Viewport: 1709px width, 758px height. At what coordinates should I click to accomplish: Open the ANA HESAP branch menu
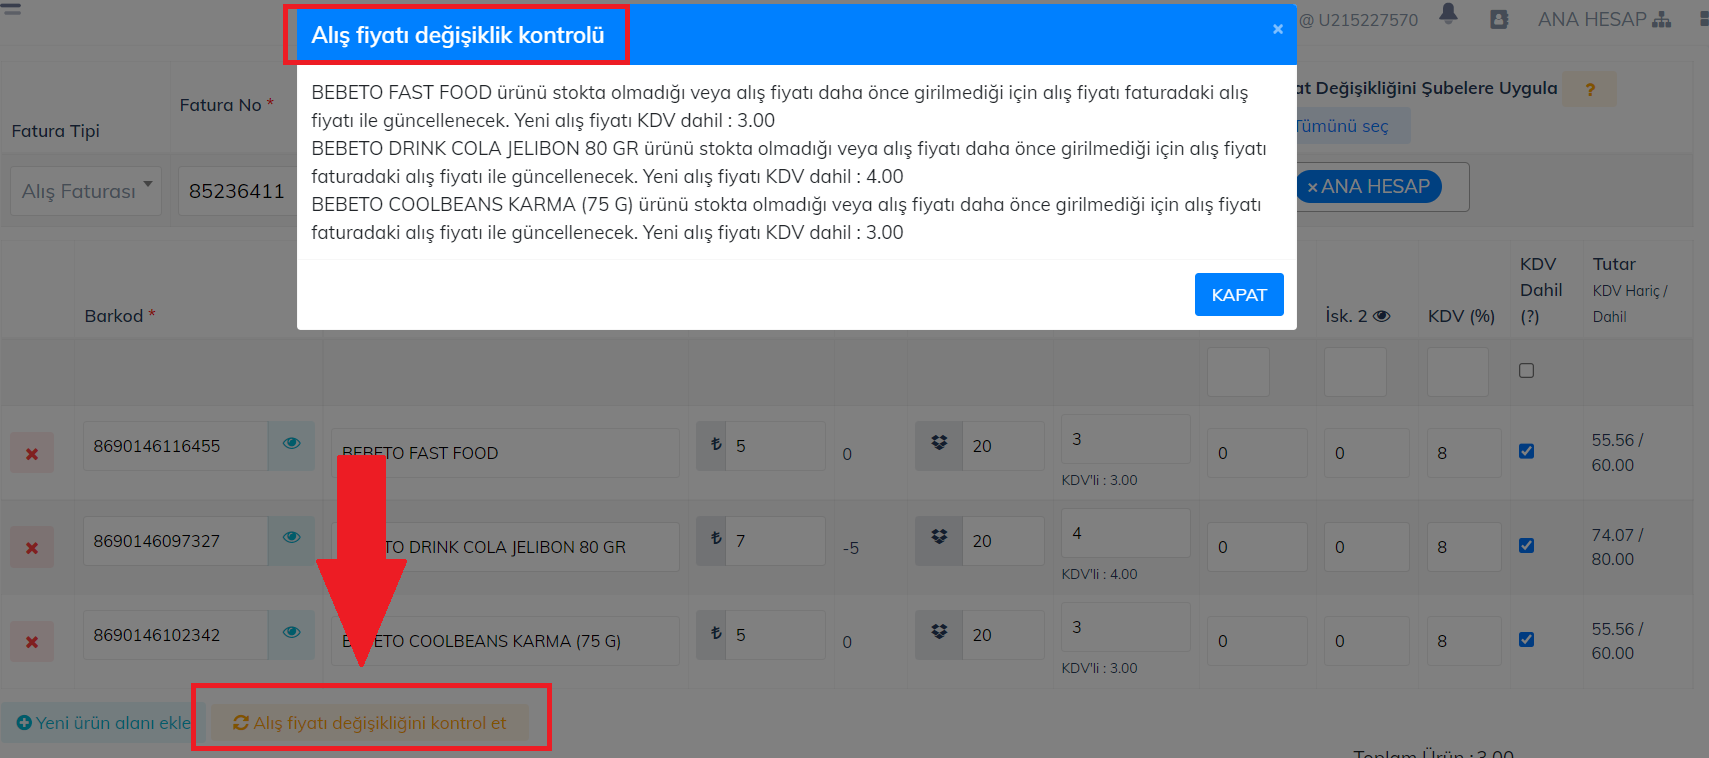(x=1604, y=19)
